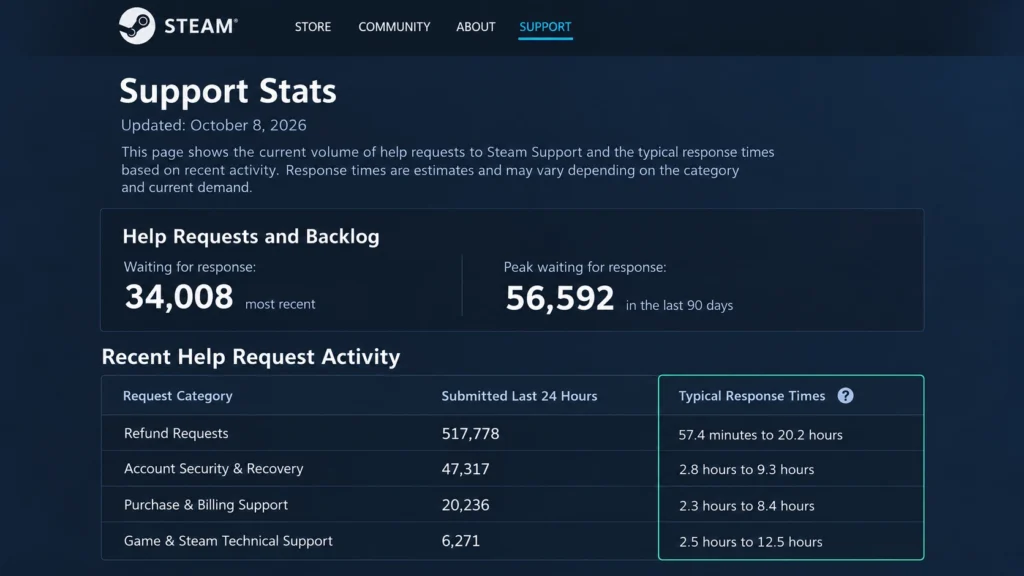Click the 34,008 waiting count
1024x576 pixels.
click(x=179, y=297)
